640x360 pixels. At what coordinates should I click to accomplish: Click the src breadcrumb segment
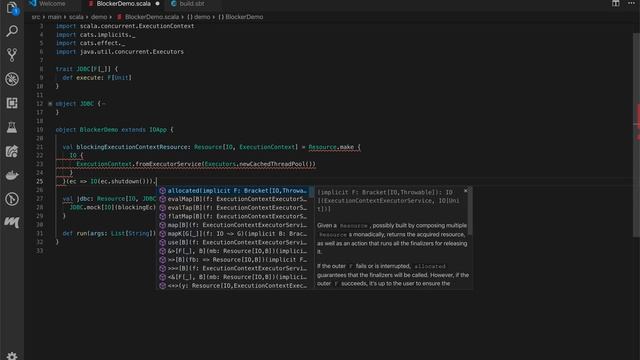coord(36,17)
